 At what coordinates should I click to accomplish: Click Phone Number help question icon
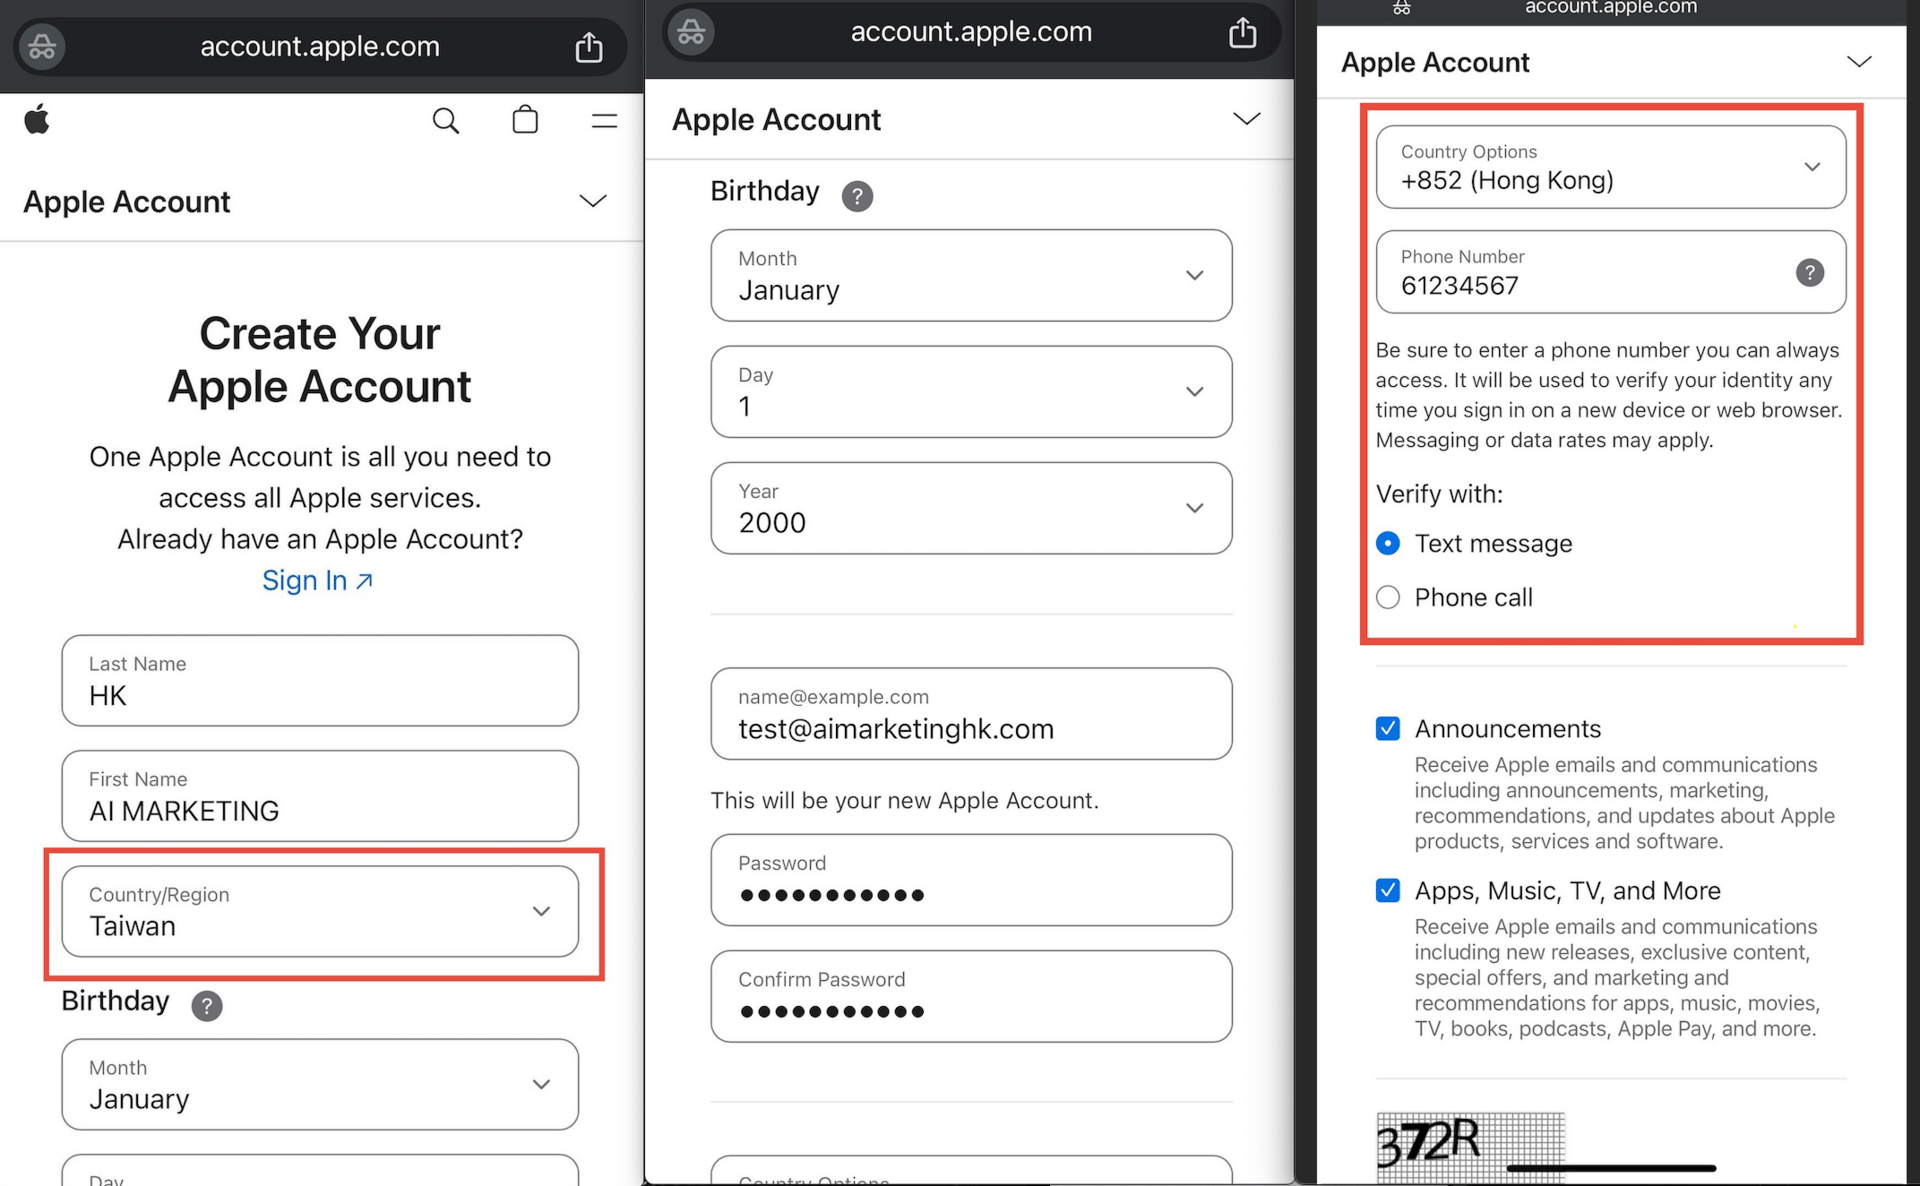(1809, 272)
